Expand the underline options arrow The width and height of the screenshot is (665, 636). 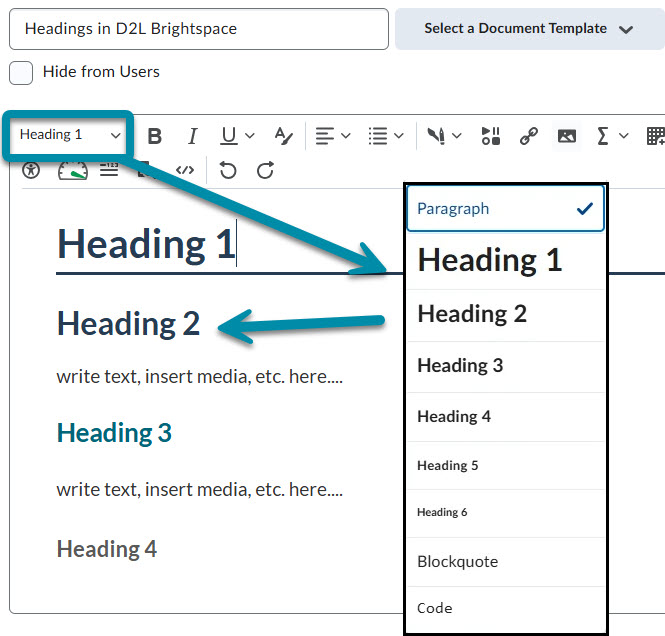250,136
